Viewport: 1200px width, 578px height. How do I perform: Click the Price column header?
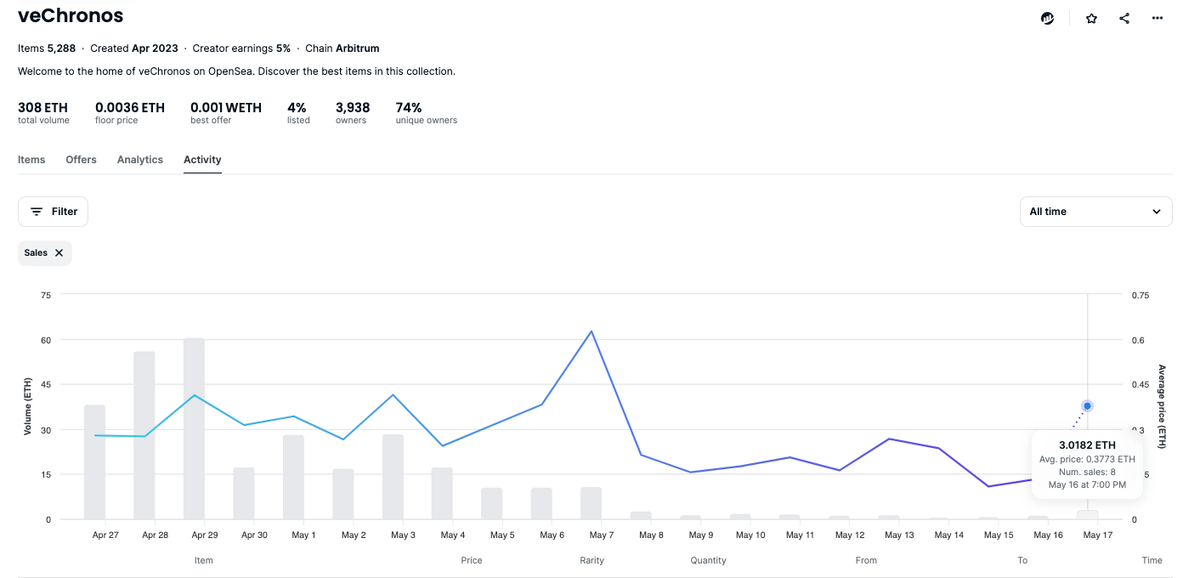471,561
